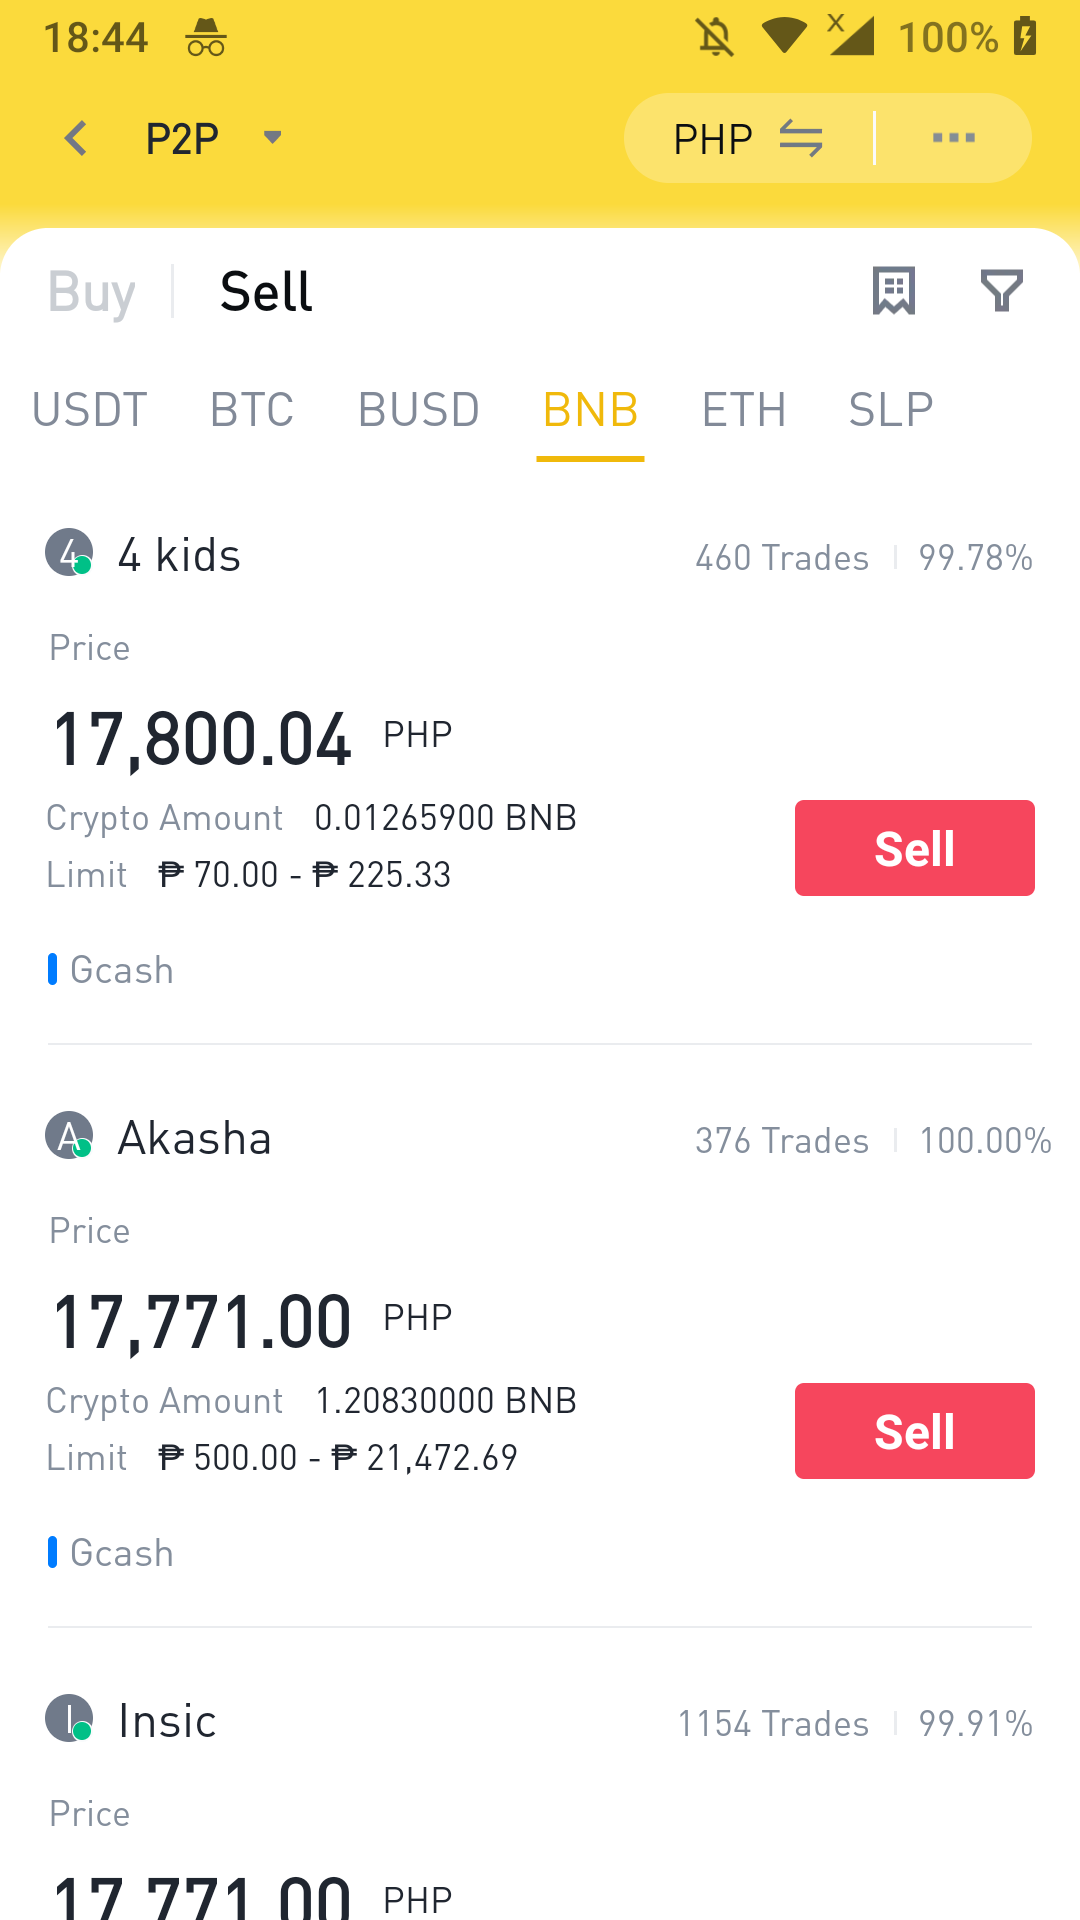Tap the PHP currency swap arrows icon
Screen dimensions: 1080x1920
801,138
